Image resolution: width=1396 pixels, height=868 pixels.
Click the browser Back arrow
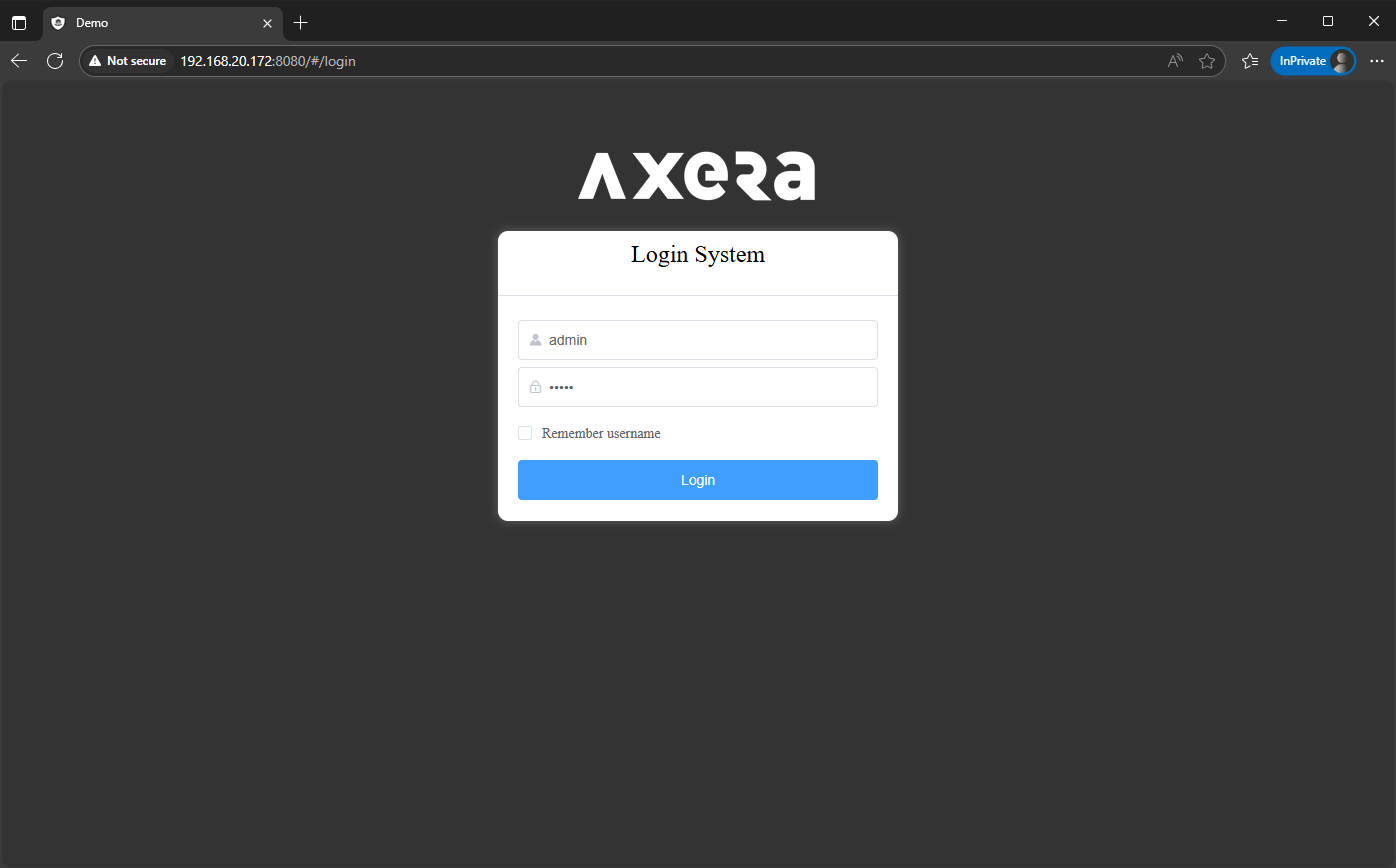(19, 61)
